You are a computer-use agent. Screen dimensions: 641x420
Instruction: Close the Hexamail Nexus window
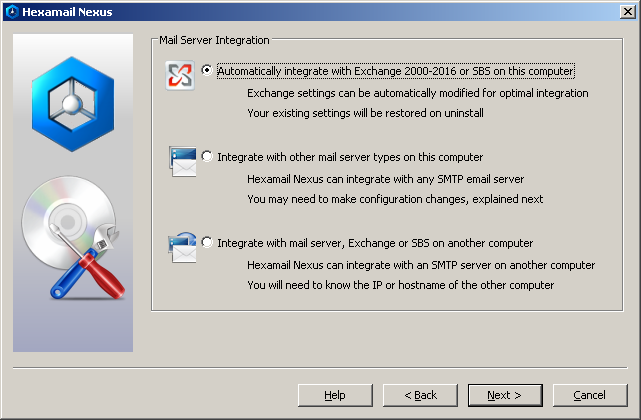click(628, 11)
